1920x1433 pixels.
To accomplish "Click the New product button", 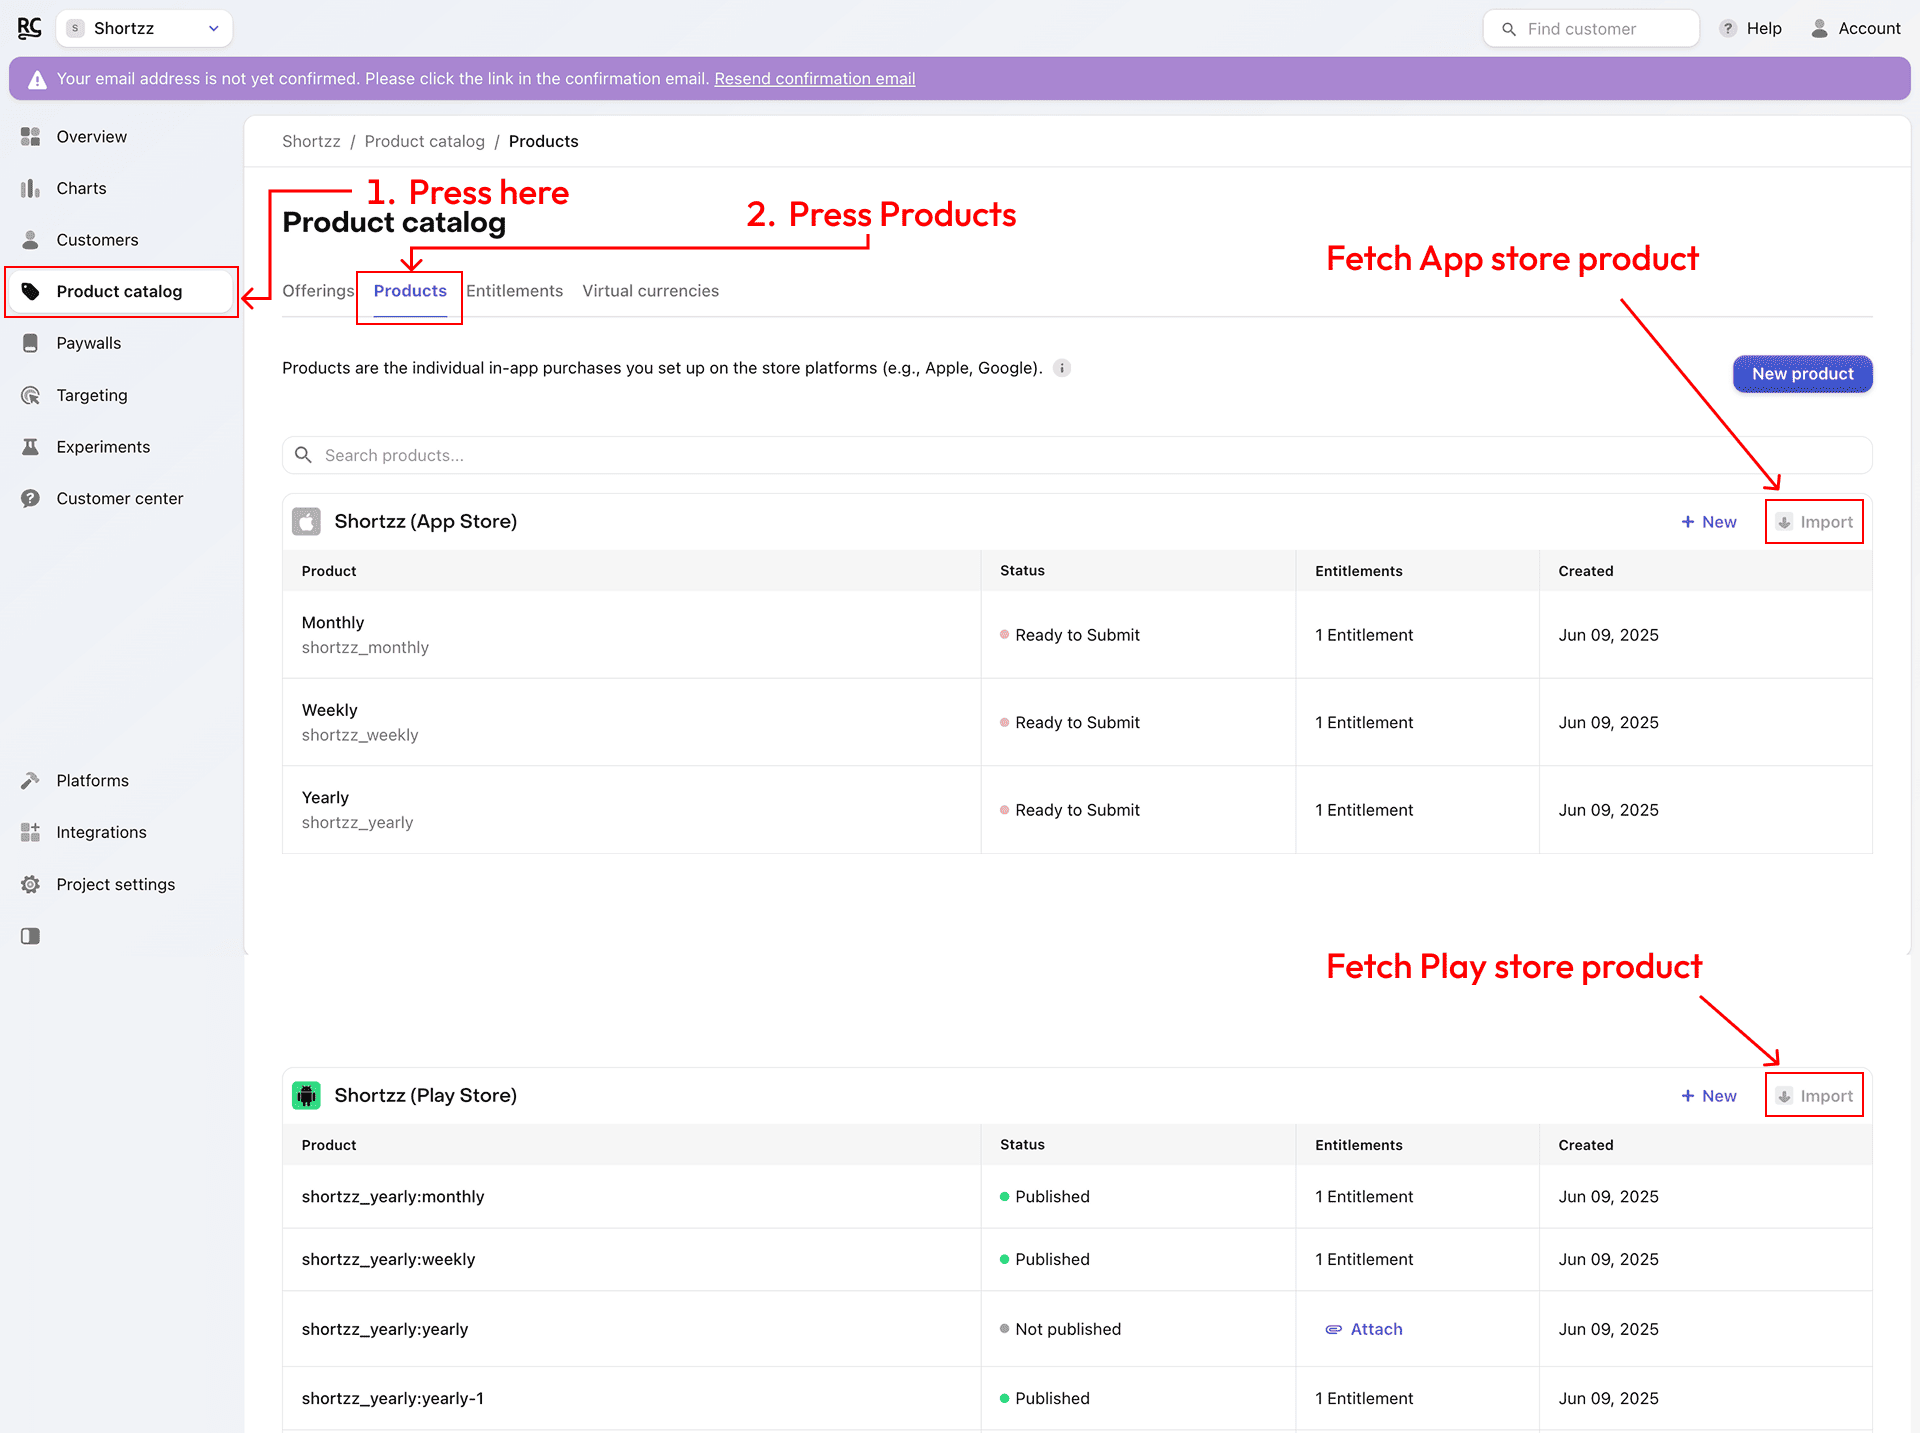I will tap(1802, 374).
